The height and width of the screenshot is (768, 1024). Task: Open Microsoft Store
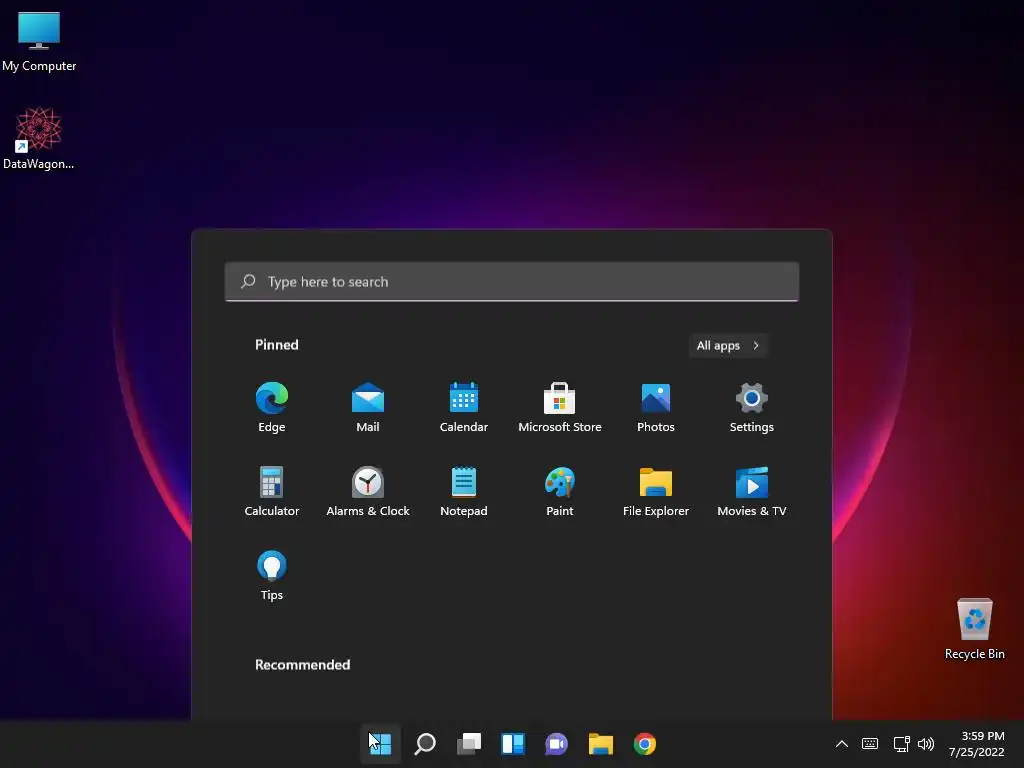tap(560, 408)
